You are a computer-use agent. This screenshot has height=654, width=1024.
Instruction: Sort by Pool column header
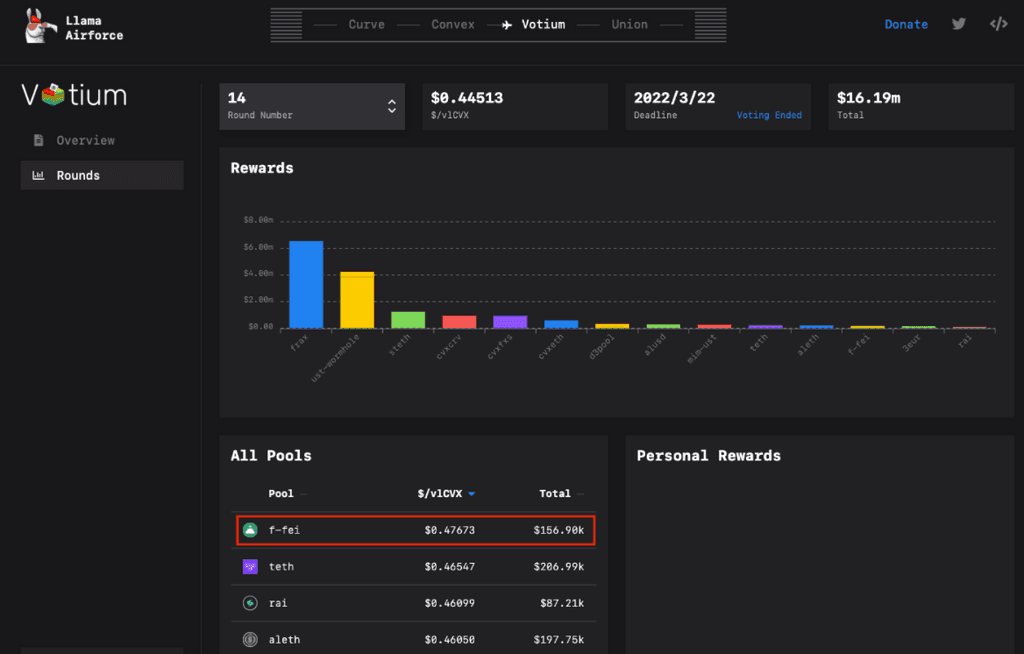pyautogui.click(x=281, y=493)
